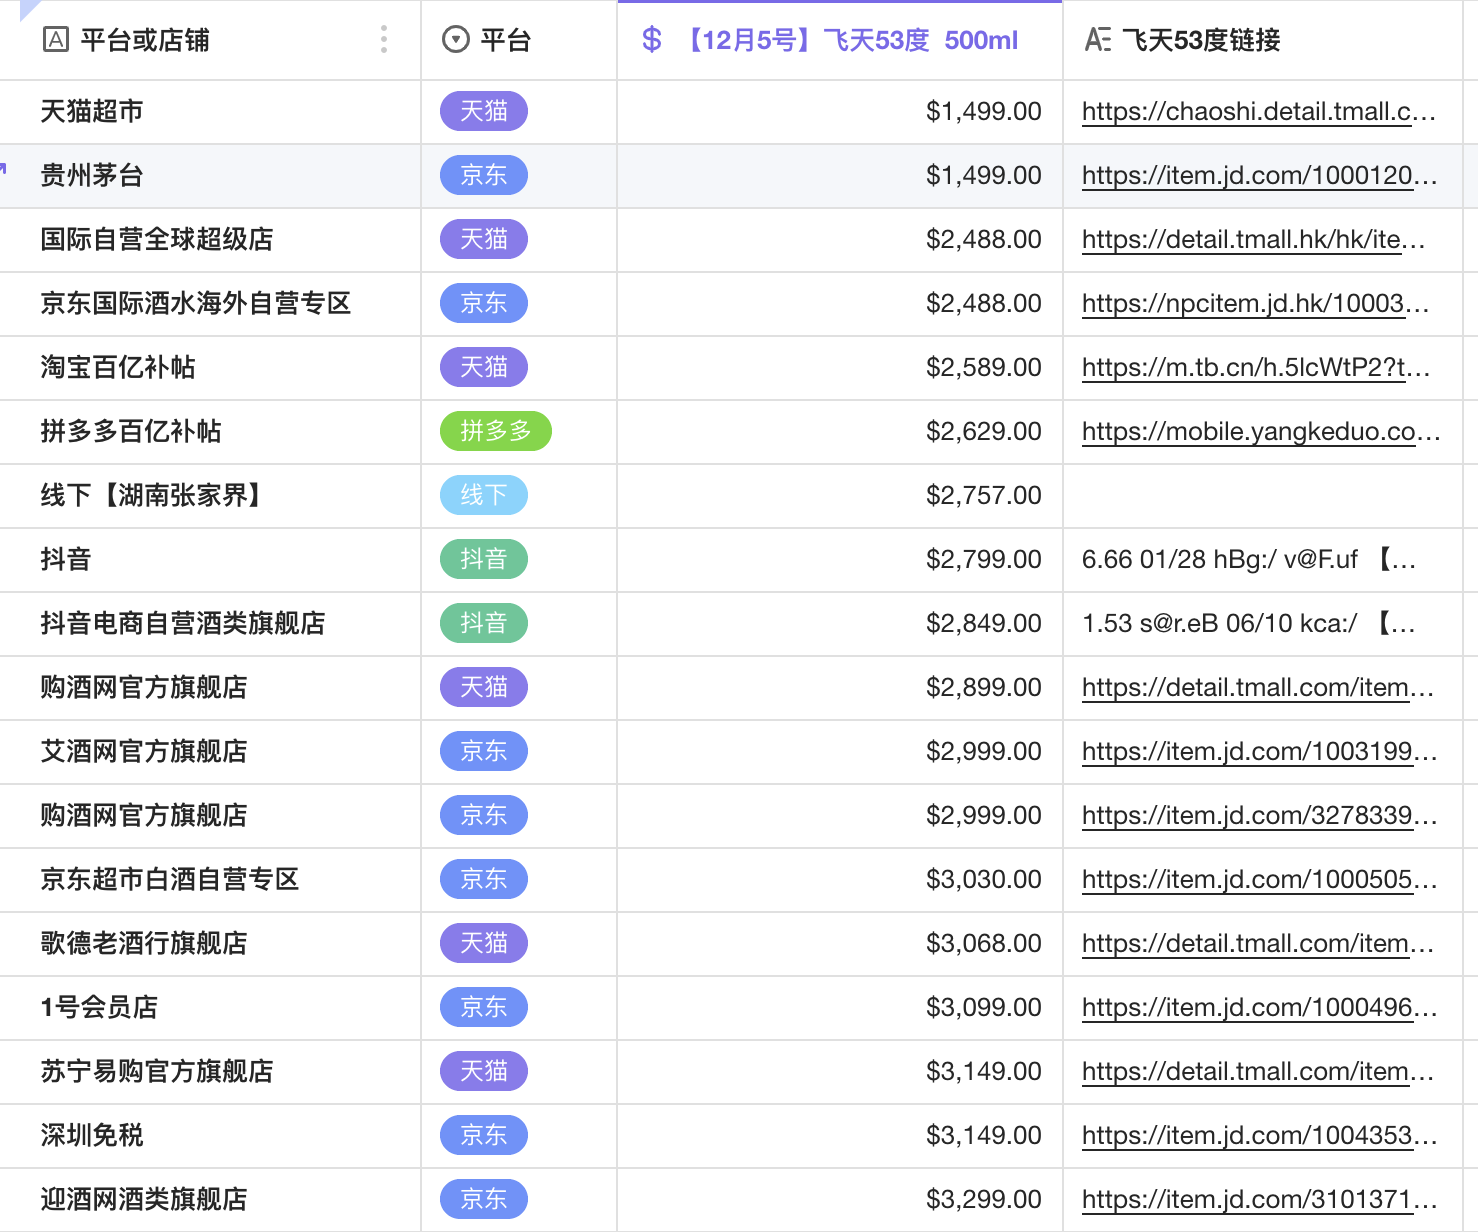Image resolution: width=1478 pixels, height=1232 pixels.
Task: Open the 平台或店铺 column options menu
Action: click(x=384, y=40)
